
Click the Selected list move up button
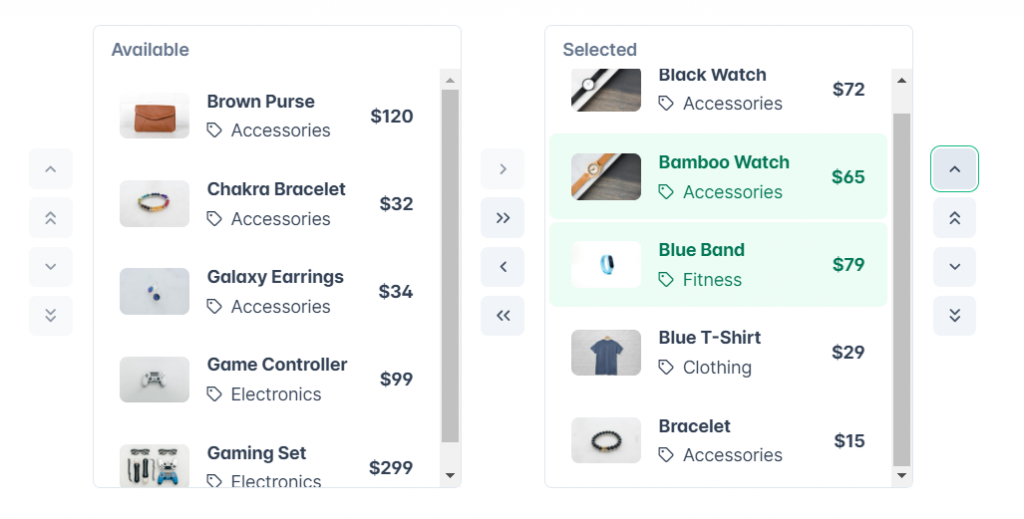(x=955, y=169)
